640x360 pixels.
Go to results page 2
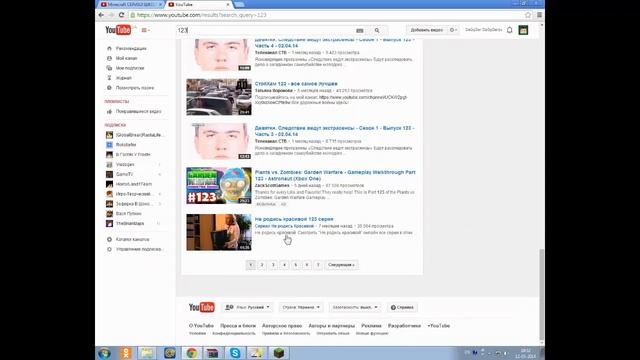pos(262,265)
